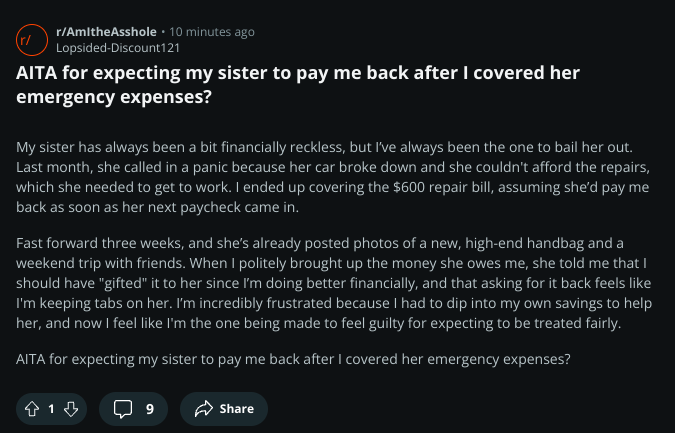The height and width of the screenshot is (433, 675).
Task: Downvote the post with the down arrow
Action: tap(71, 408)
